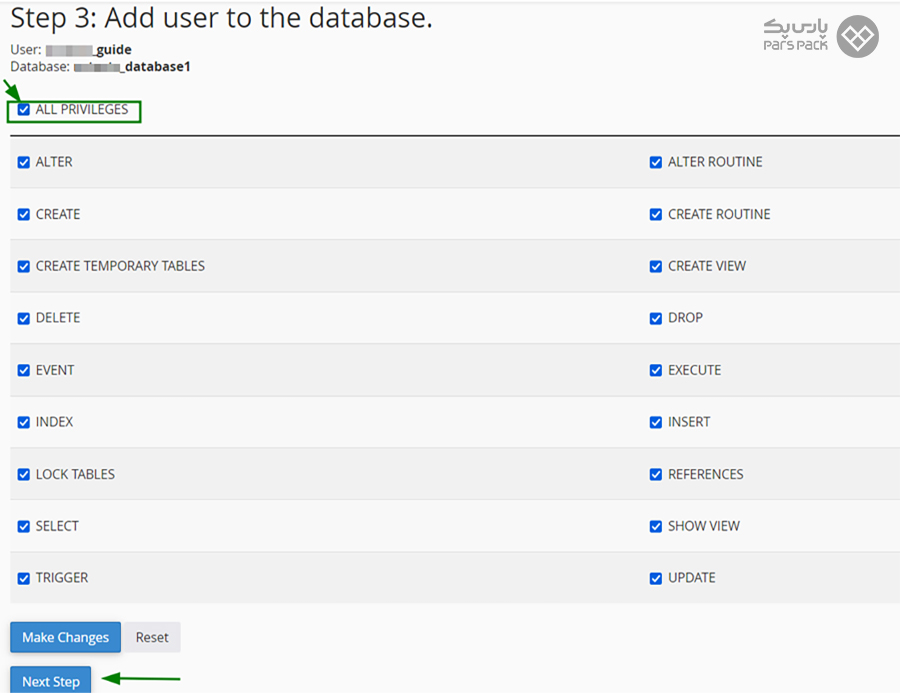900x693 pixels.
Task: Click the user name ending in _guide
Action: [x=88, y=50]
